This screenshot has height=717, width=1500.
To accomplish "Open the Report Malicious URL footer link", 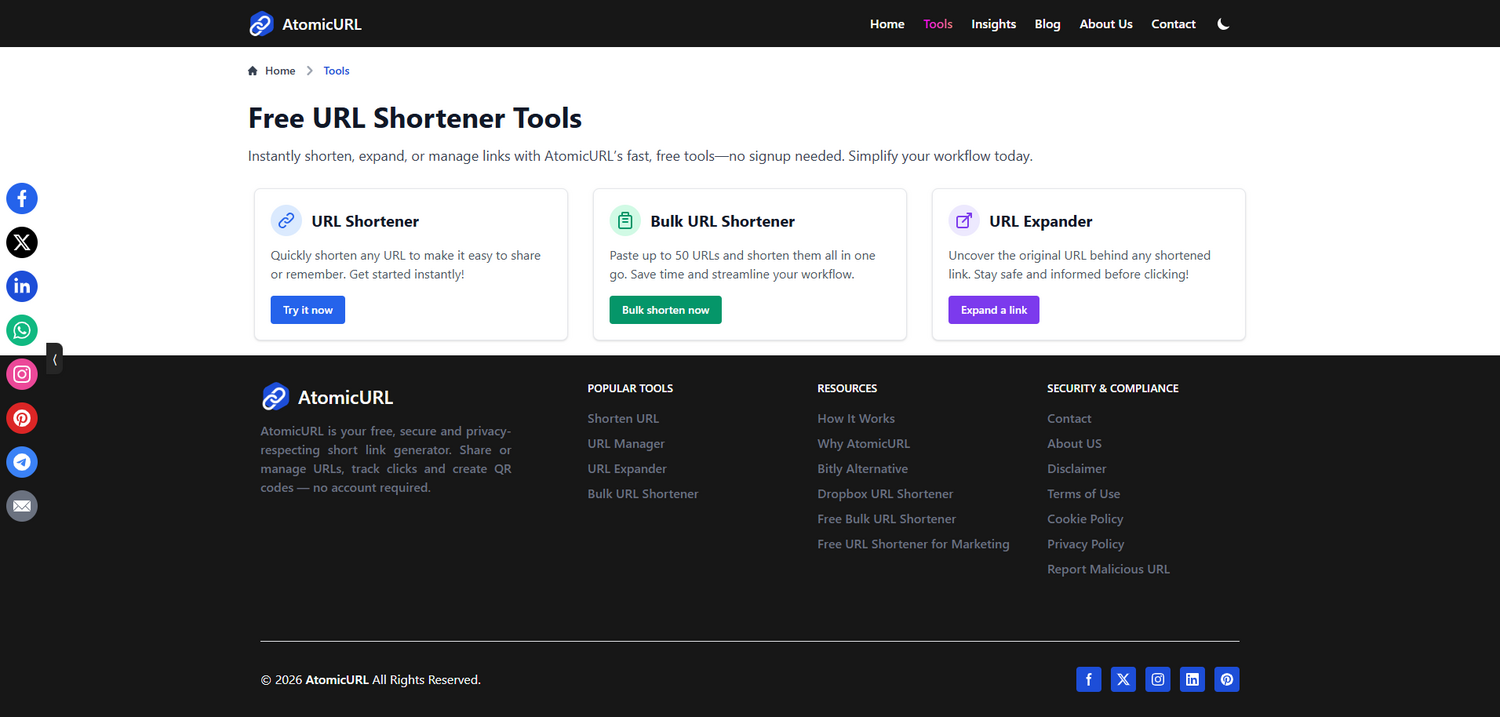I will (x=1108, y=569).
